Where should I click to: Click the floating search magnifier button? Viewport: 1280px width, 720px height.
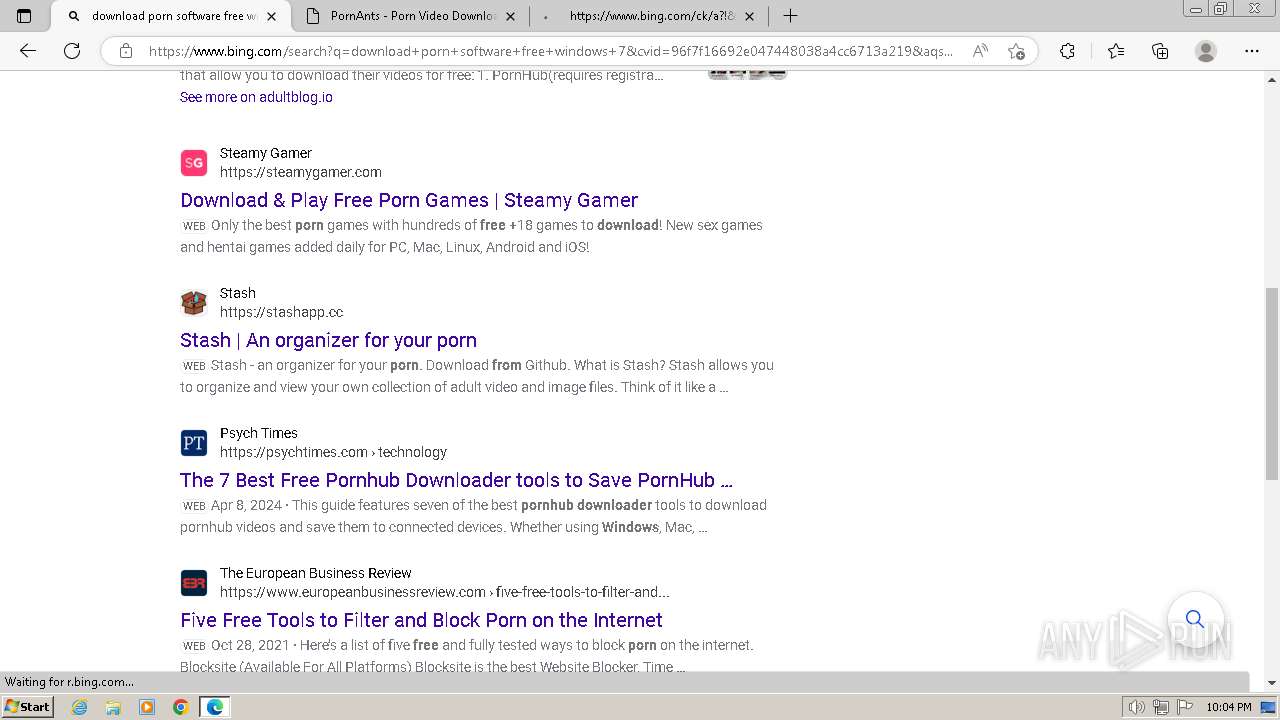point(1195,619)
